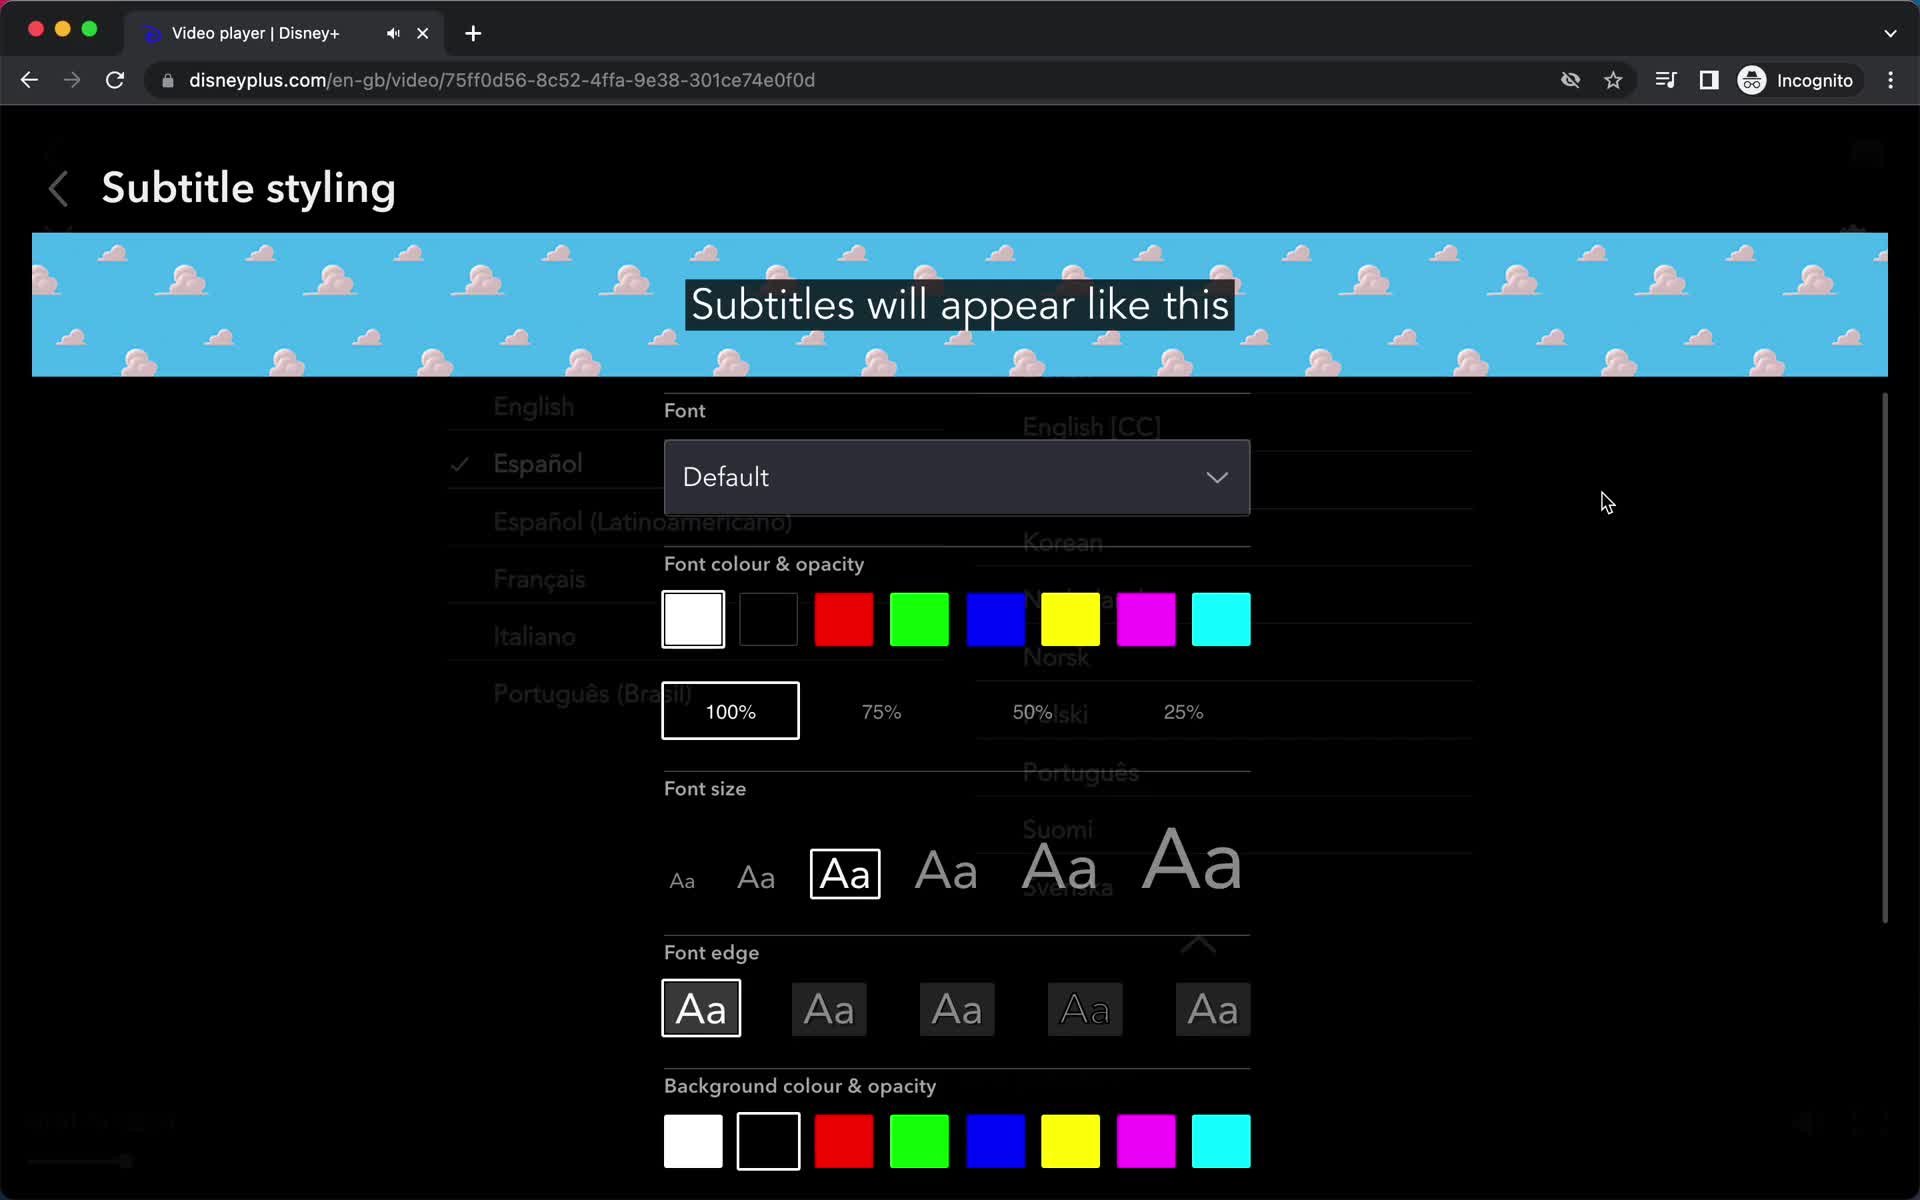Bookmark this page with the star icon
This screenshot has width=1920, height=1200.
(x=1613, y=80)
